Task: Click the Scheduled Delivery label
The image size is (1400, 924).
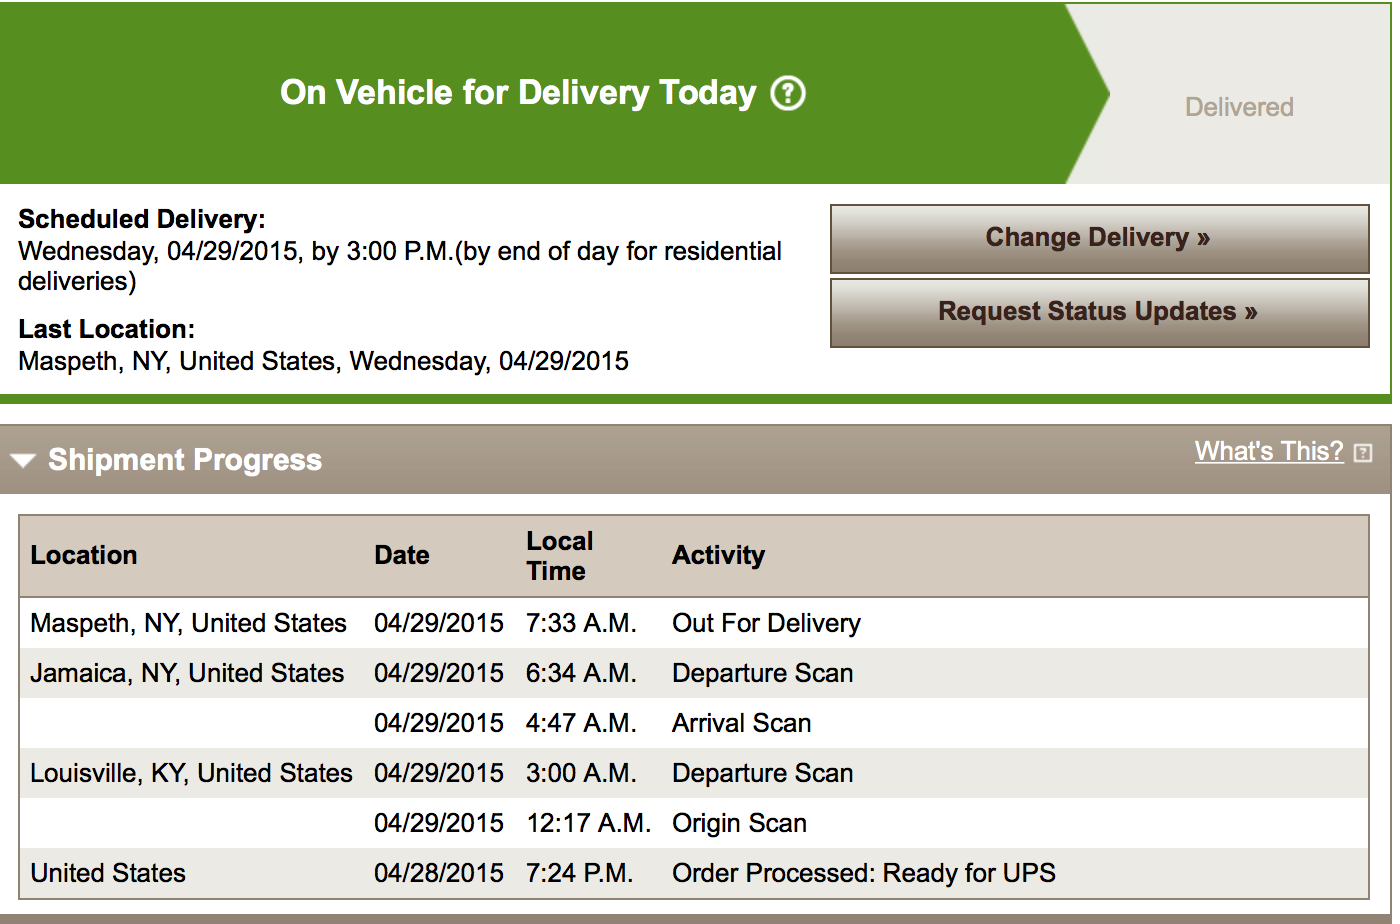Action: click(142, 219)
